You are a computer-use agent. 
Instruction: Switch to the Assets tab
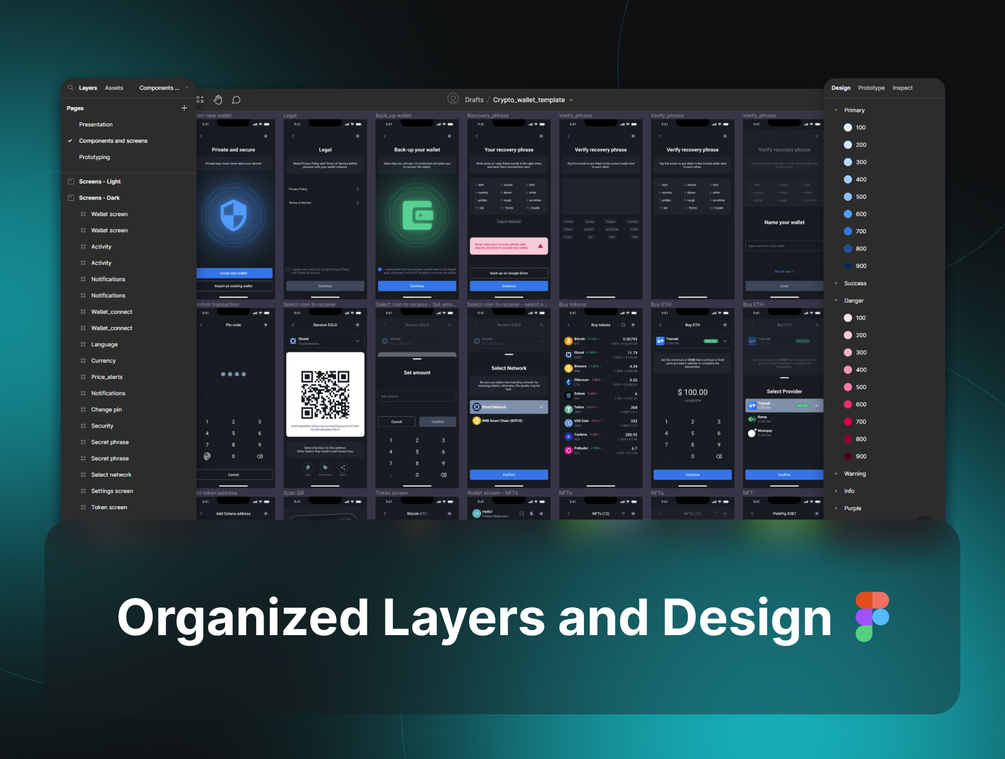(x=114, y=88)
